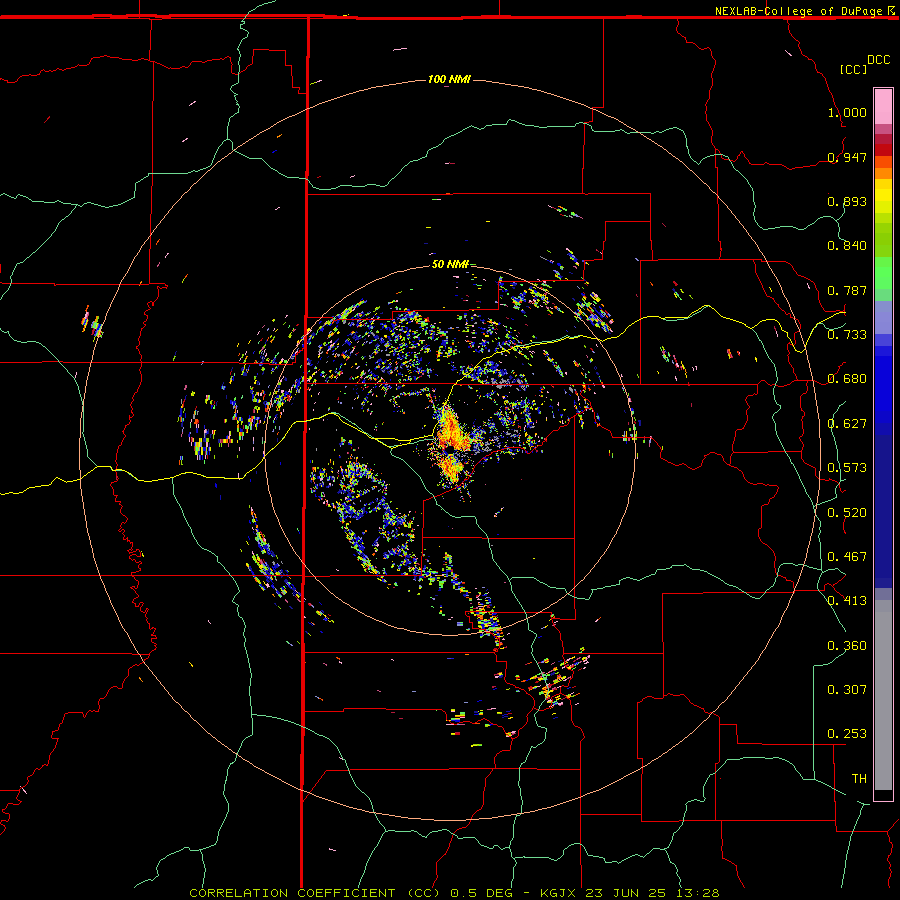Click the 0.520 legend value

[x=847, y=513]
